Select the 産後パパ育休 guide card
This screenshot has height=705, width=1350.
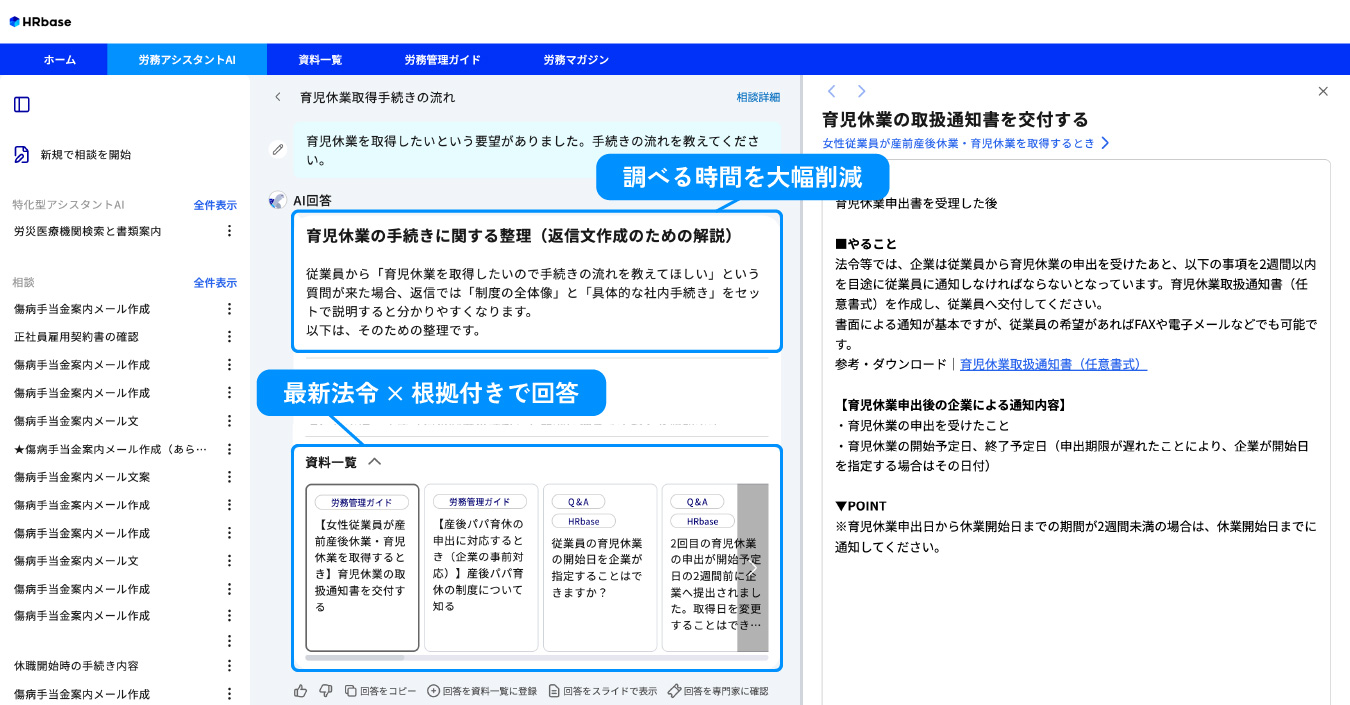(480, 568)
